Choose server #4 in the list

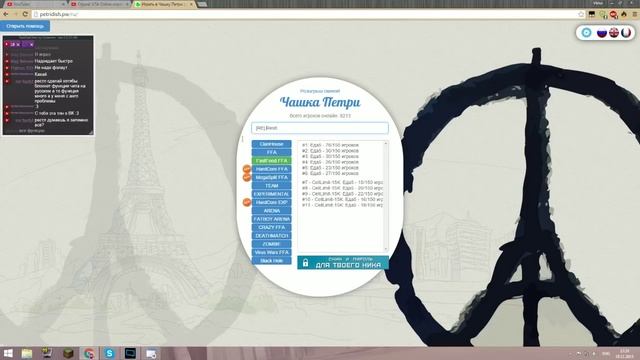coord(330,162)
